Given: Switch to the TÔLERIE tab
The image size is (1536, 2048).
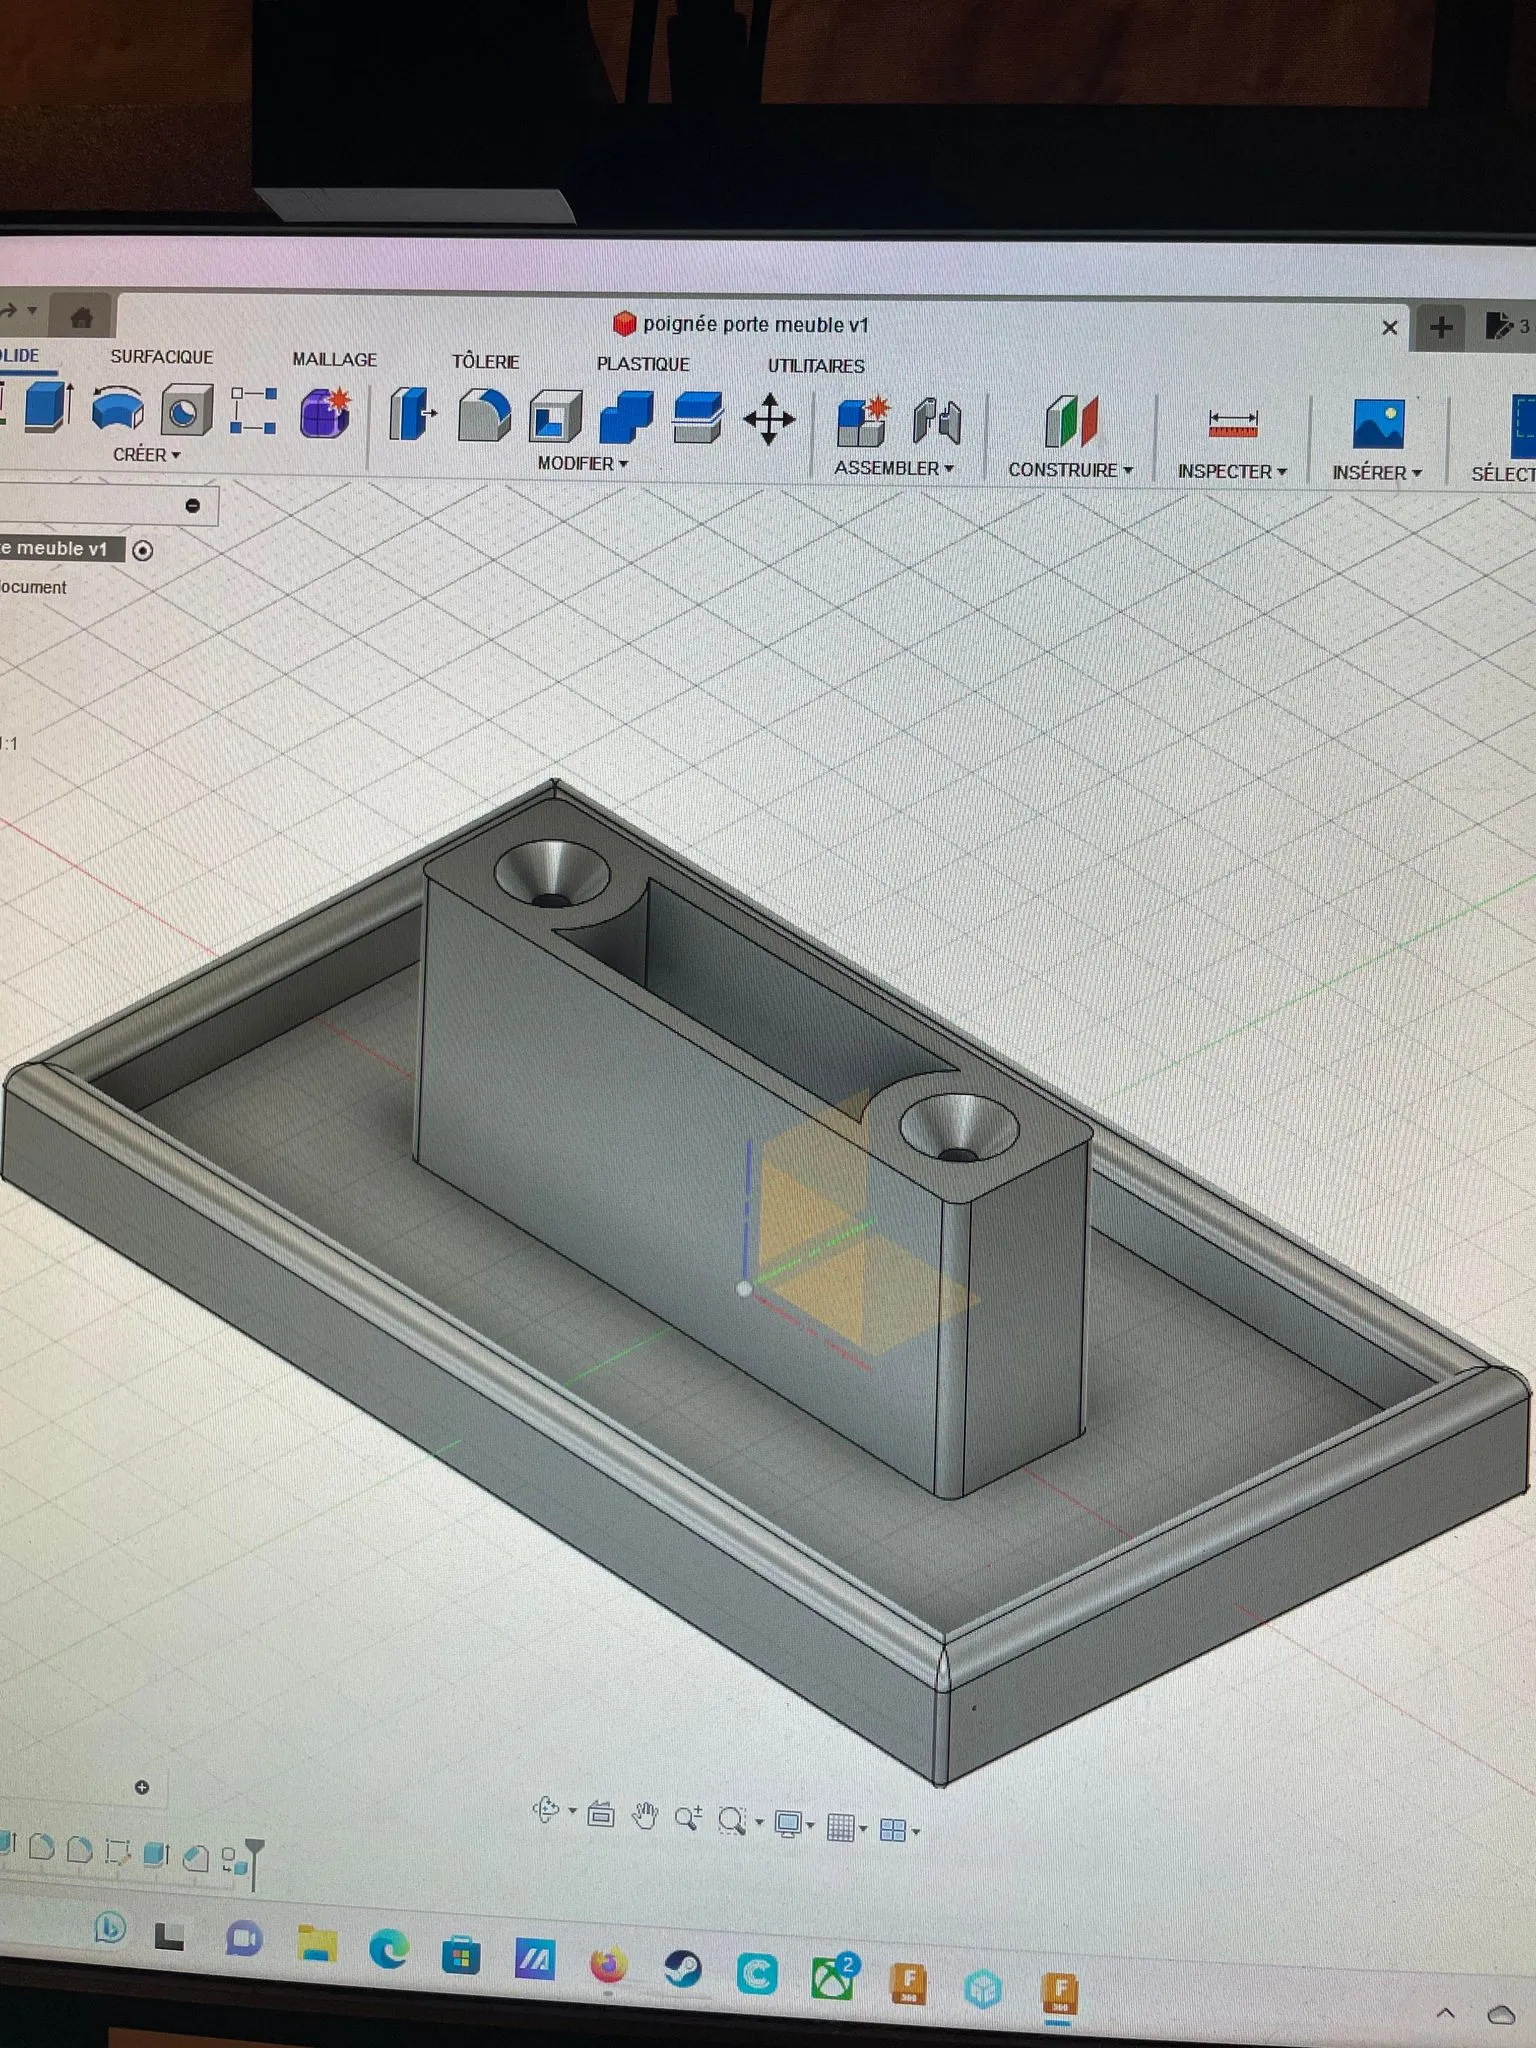Looking at the screenshot, I should point(485,362).
